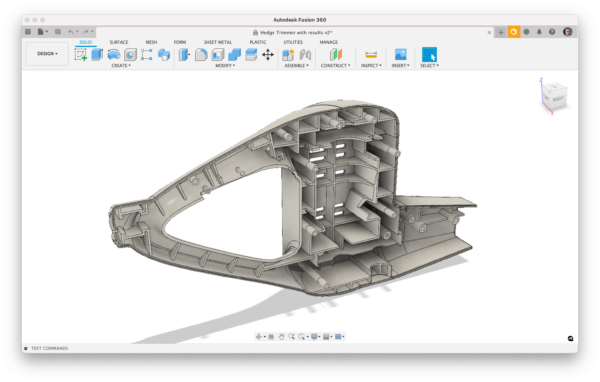Open the data panel grid icon
This screenshot has height=382, width=600.
tap(28, 32)
